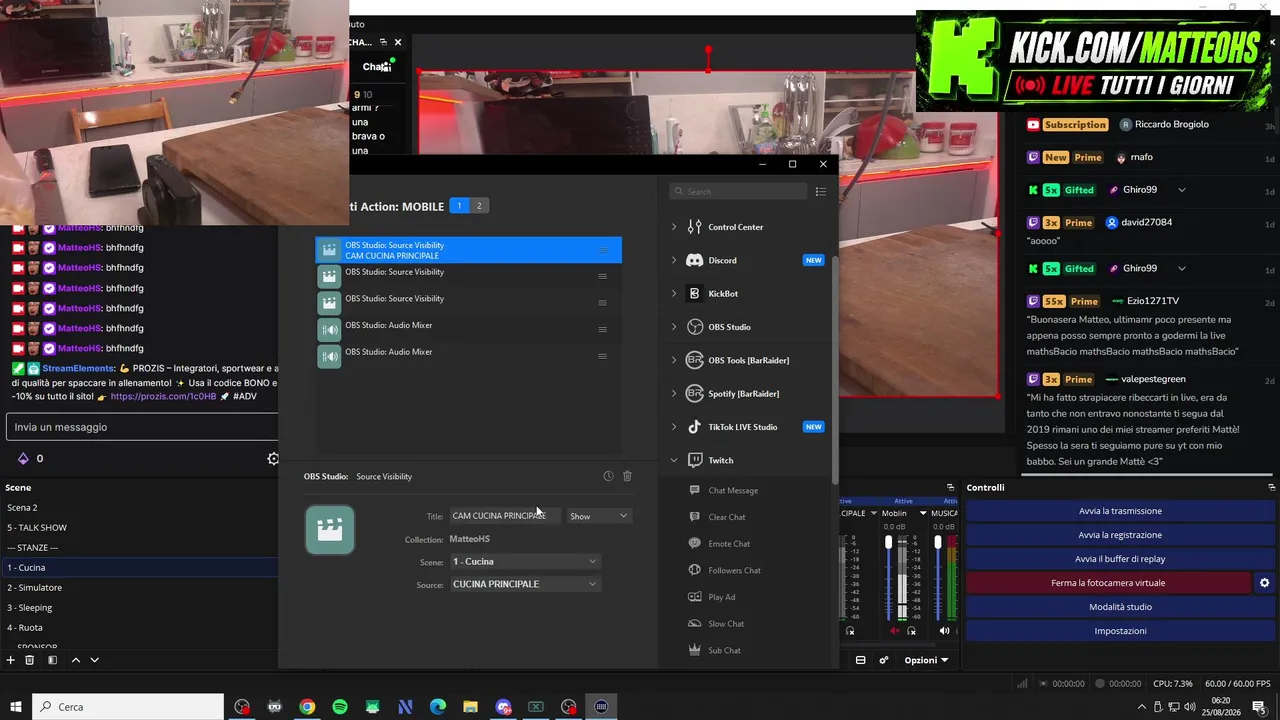Viewport: 1280px width, 720px height.
Task: Expand the Discord category
Action: (674, 260)
